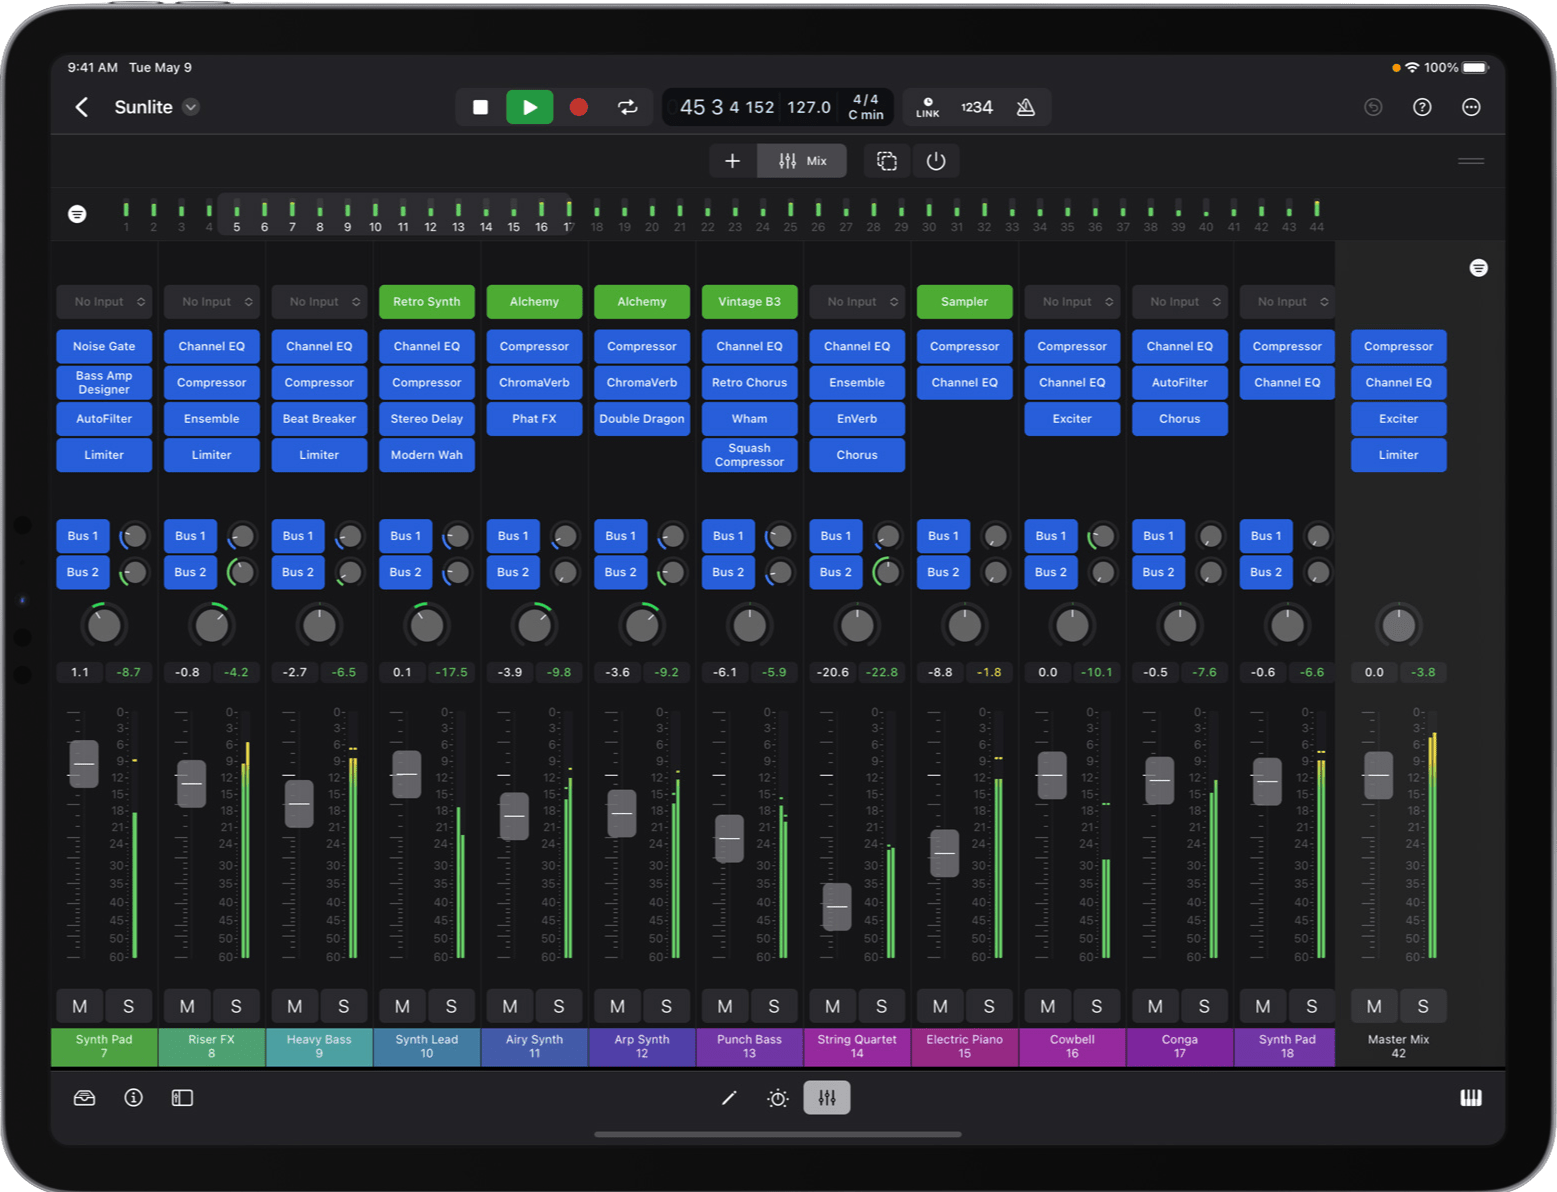Screen dimensions: 1557x1192
Task: Open the browser tray icon
Action: 85,1098
